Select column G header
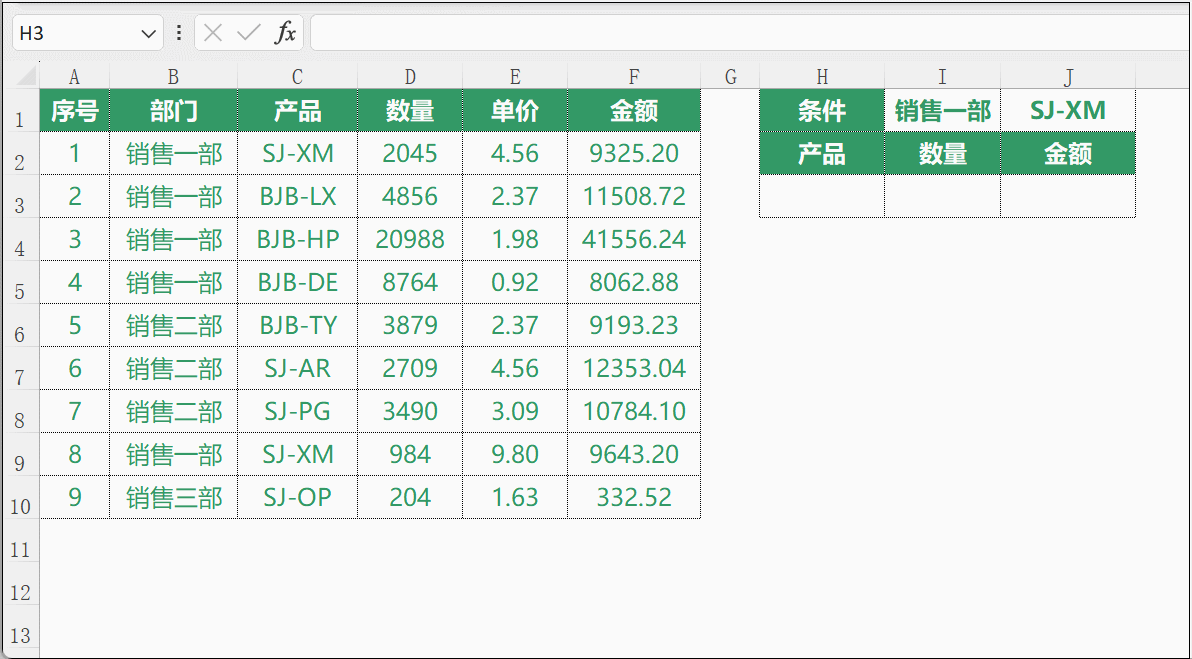 (x=730, y=77)
